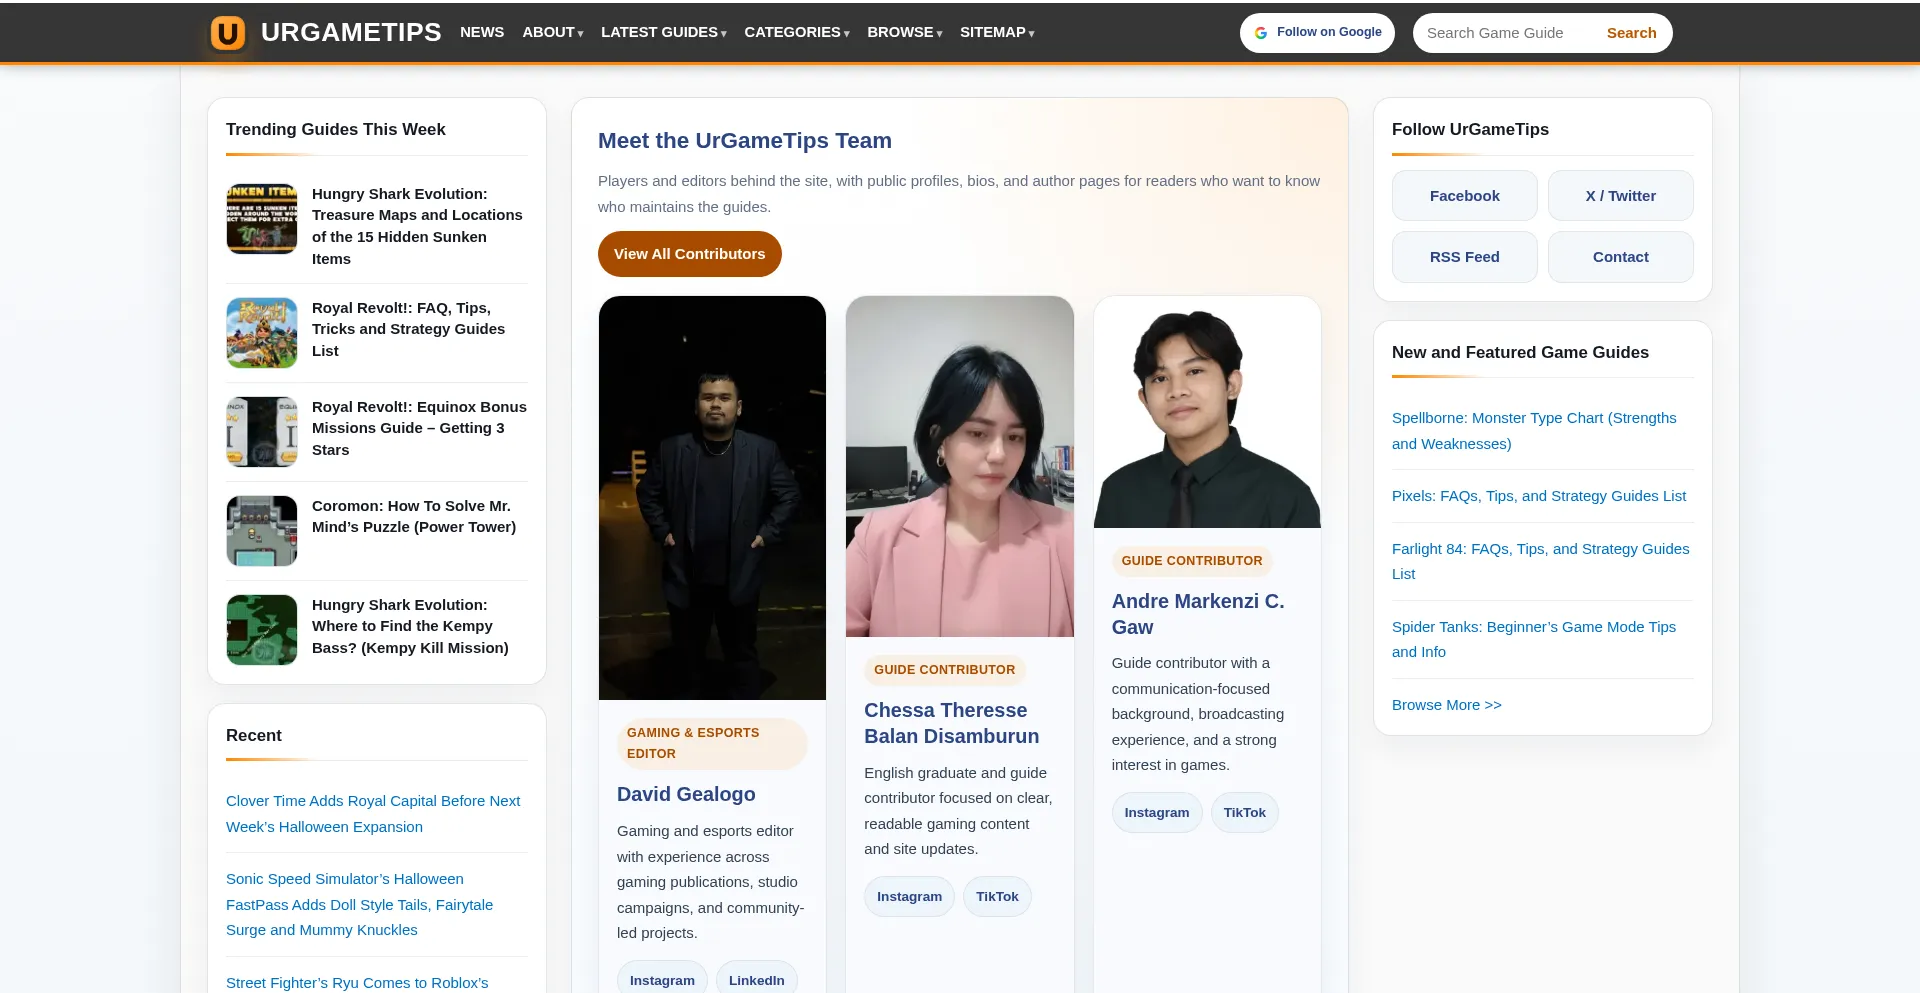The width and height of the screenshot is (1920, 993).
Task: Expand the CATEGORIES dropdown menu
Action: 797,32
